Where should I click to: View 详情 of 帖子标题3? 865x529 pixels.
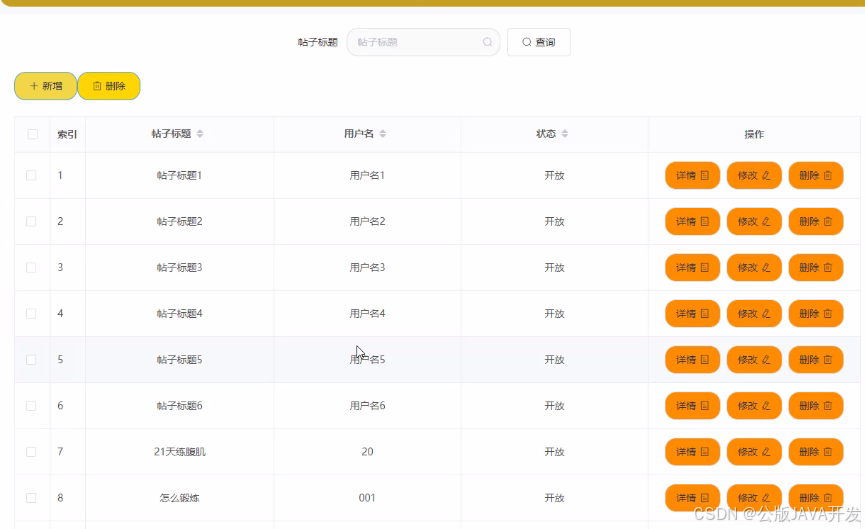tap(692, 268)
